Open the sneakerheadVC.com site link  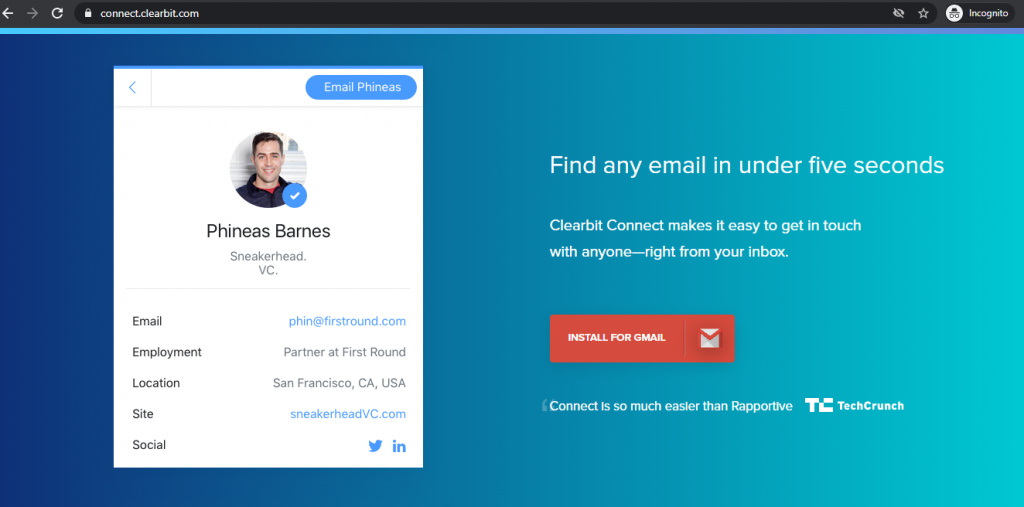click(348, 414)
